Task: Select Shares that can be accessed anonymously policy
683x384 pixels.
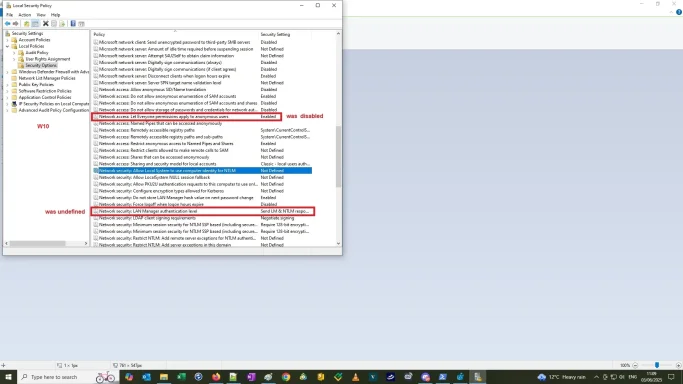Action: 203,157
